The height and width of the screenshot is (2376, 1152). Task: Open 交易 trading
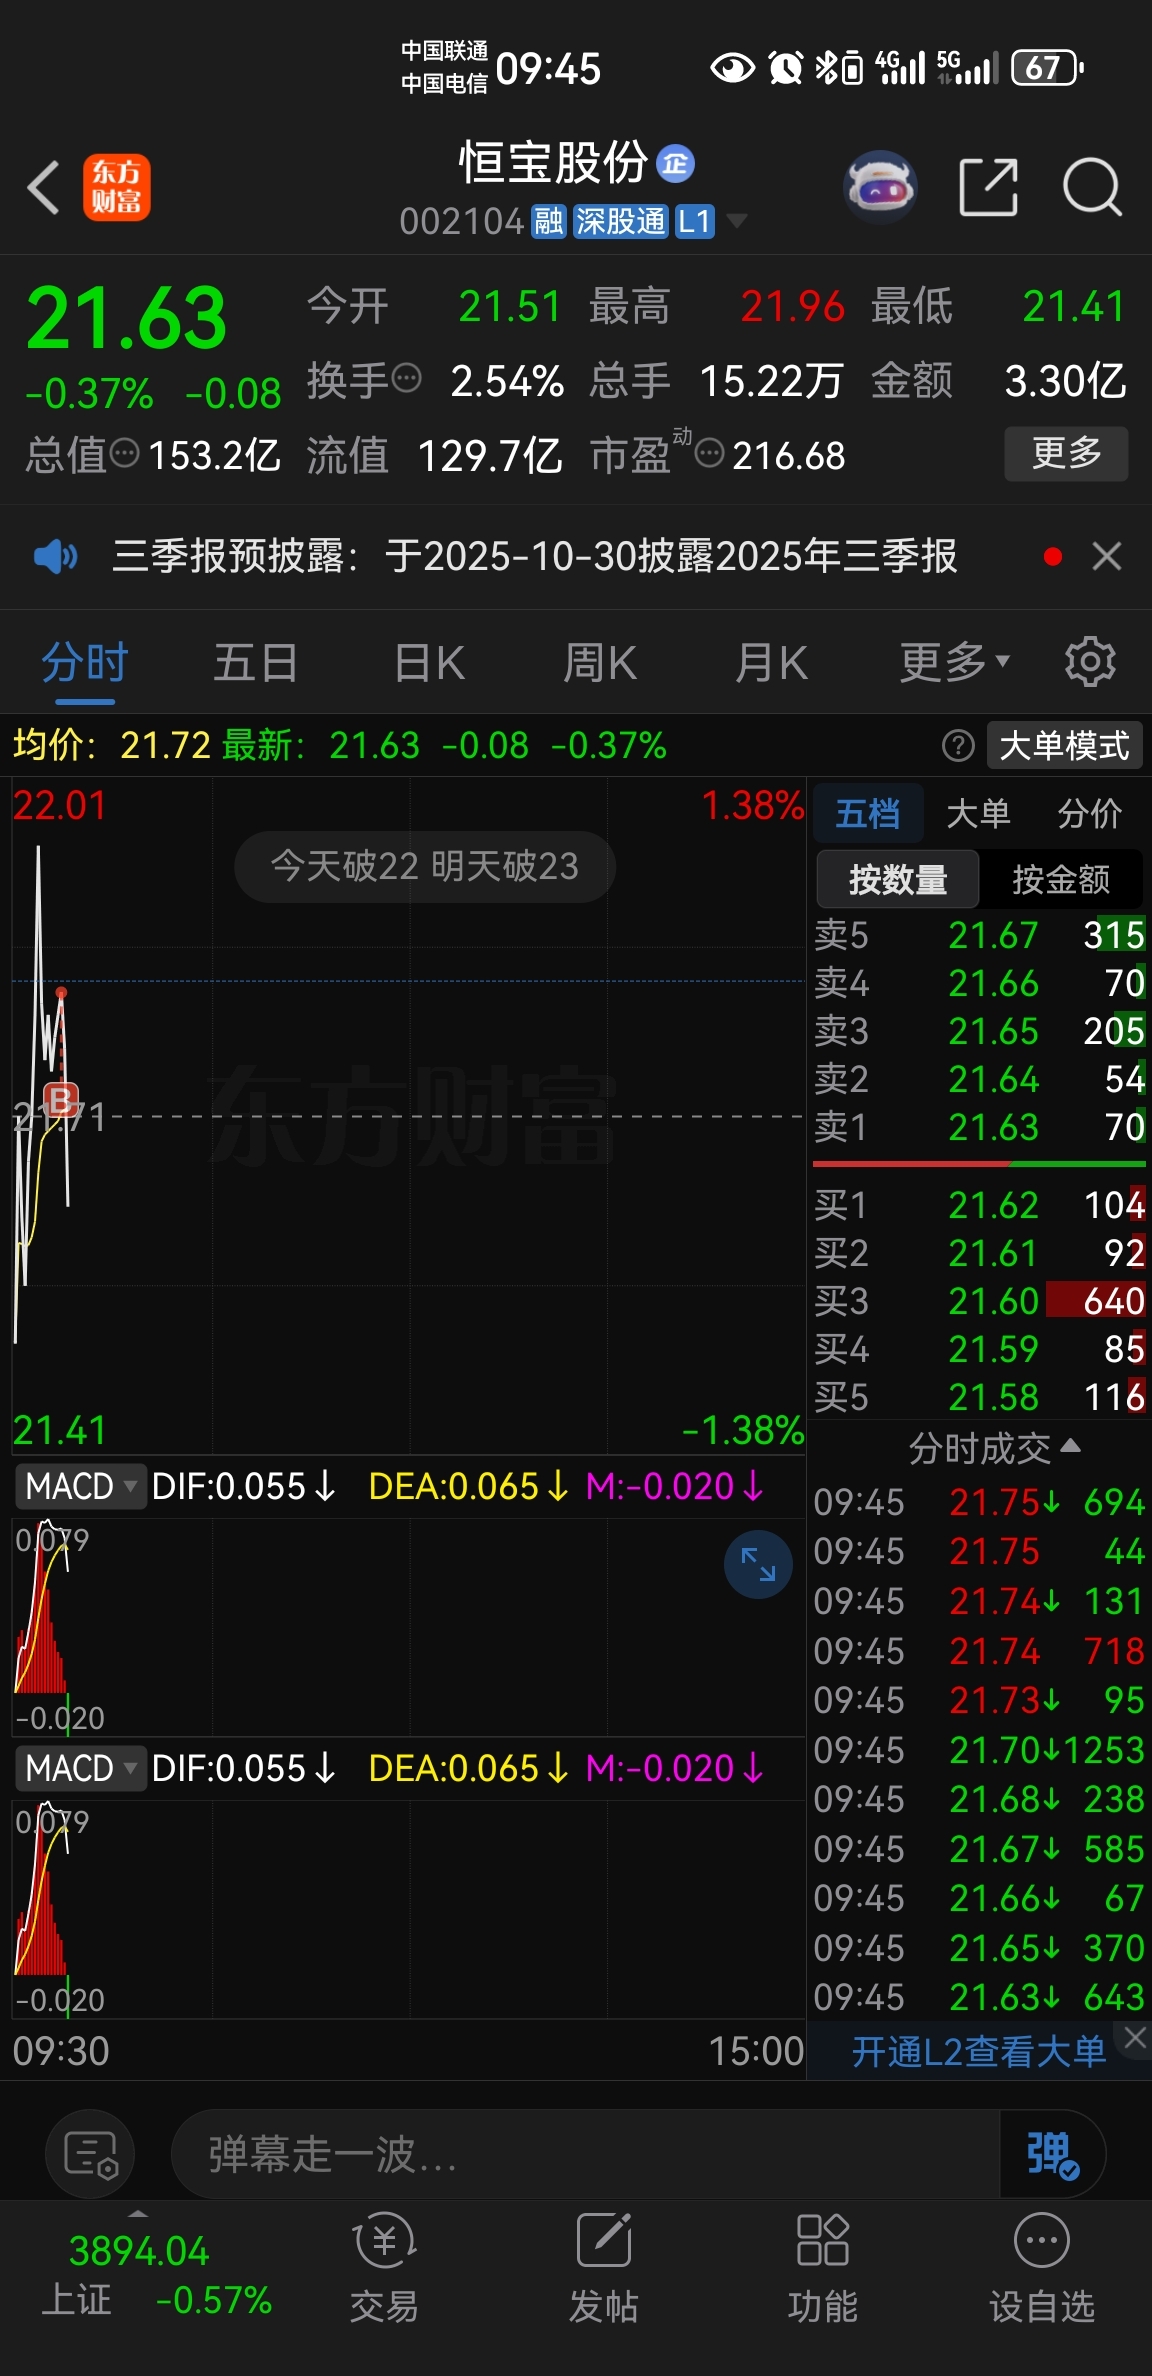(385, 2268)
